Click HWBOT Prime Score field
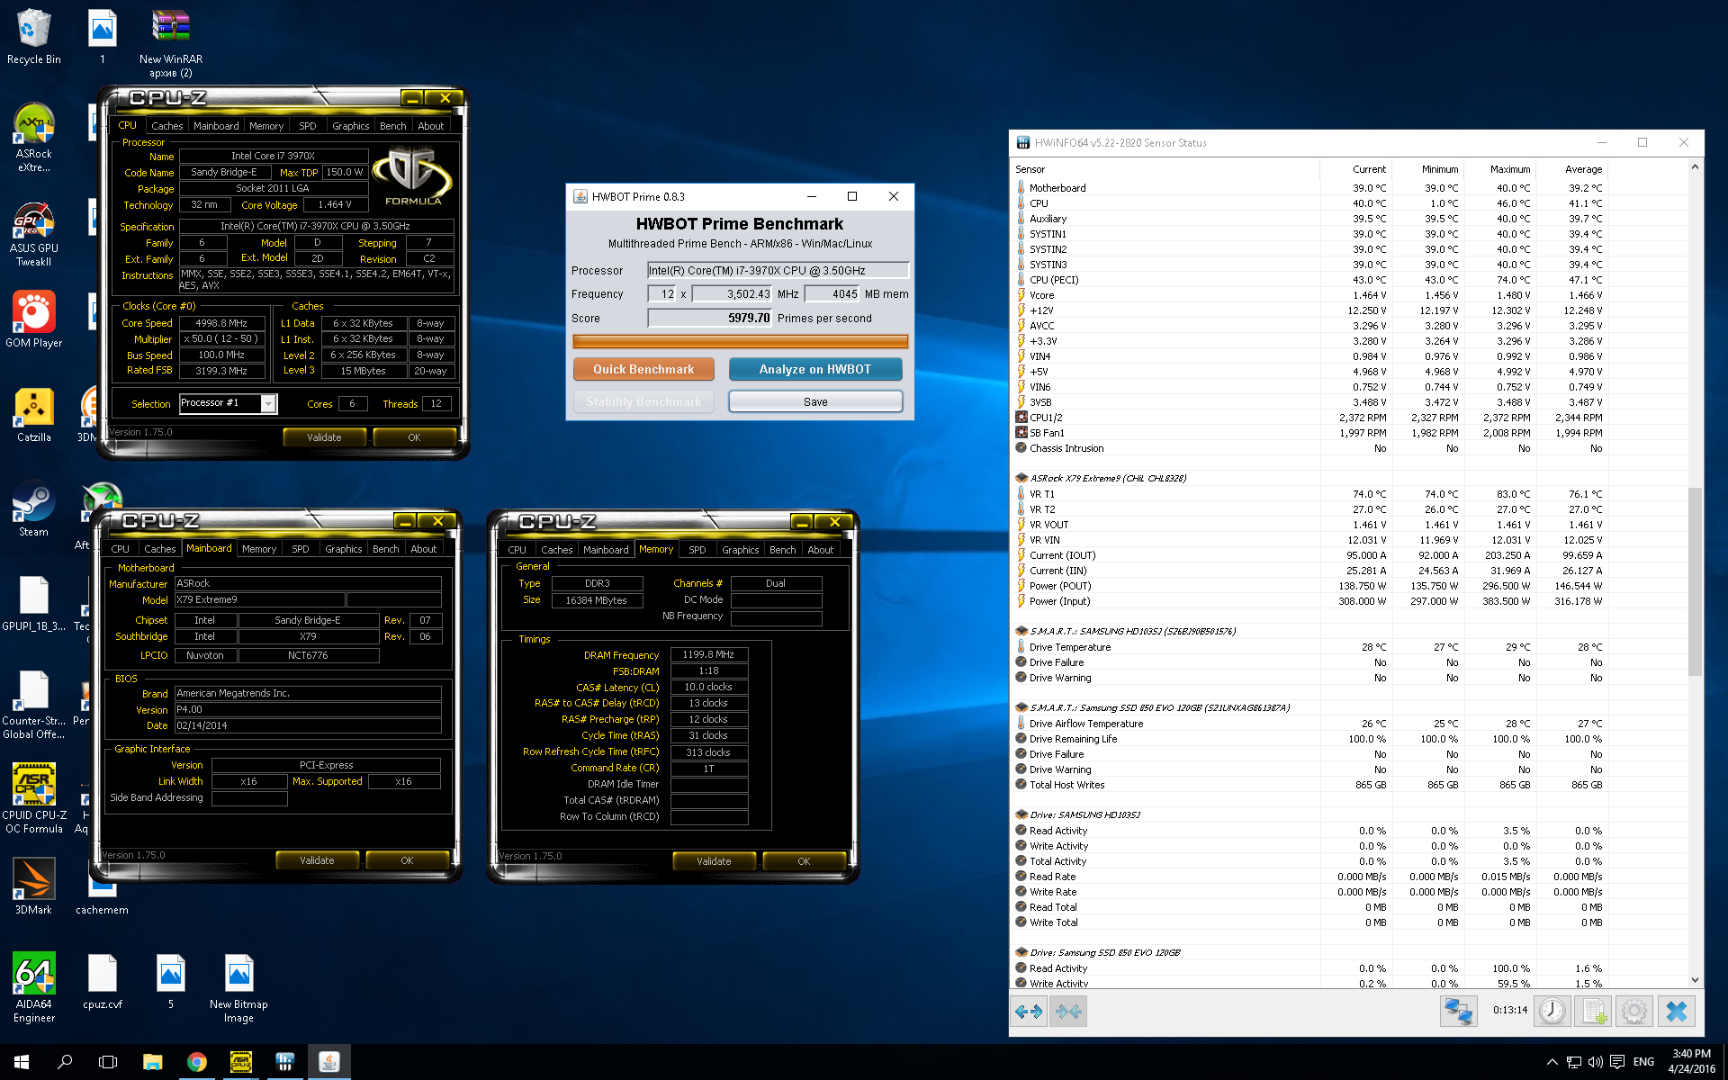Screen dimensions: 1728x1080 click(x=710, y=318)
